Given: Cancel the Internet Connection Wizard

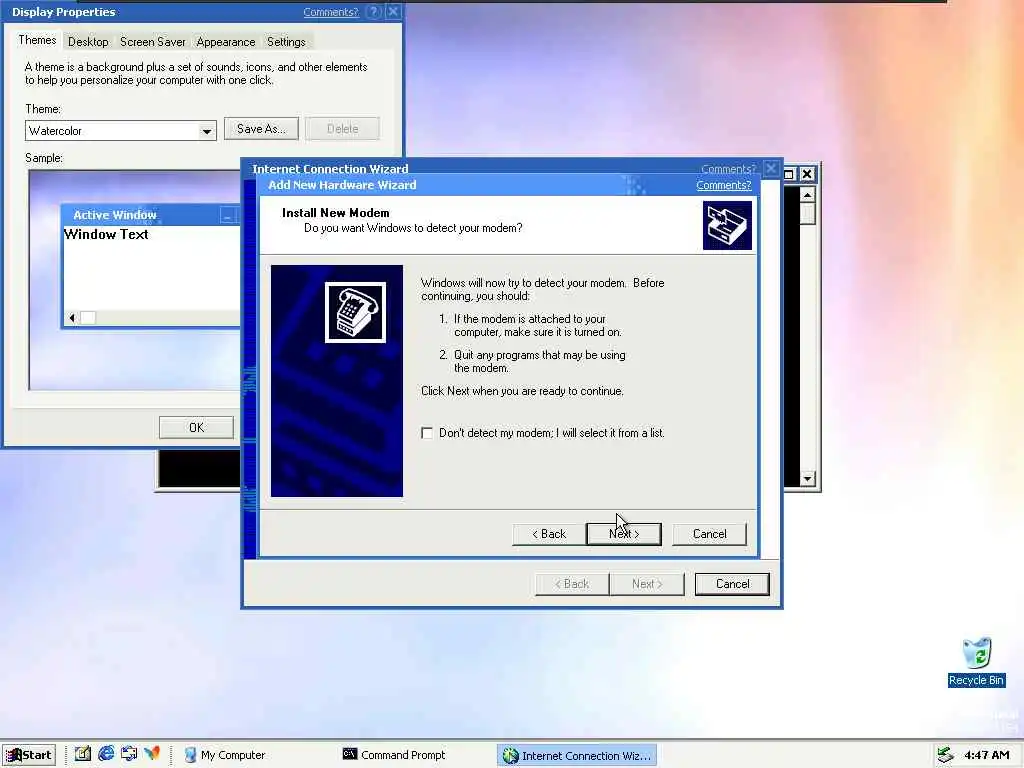Looking at the screenshot, I should (732, 584).
